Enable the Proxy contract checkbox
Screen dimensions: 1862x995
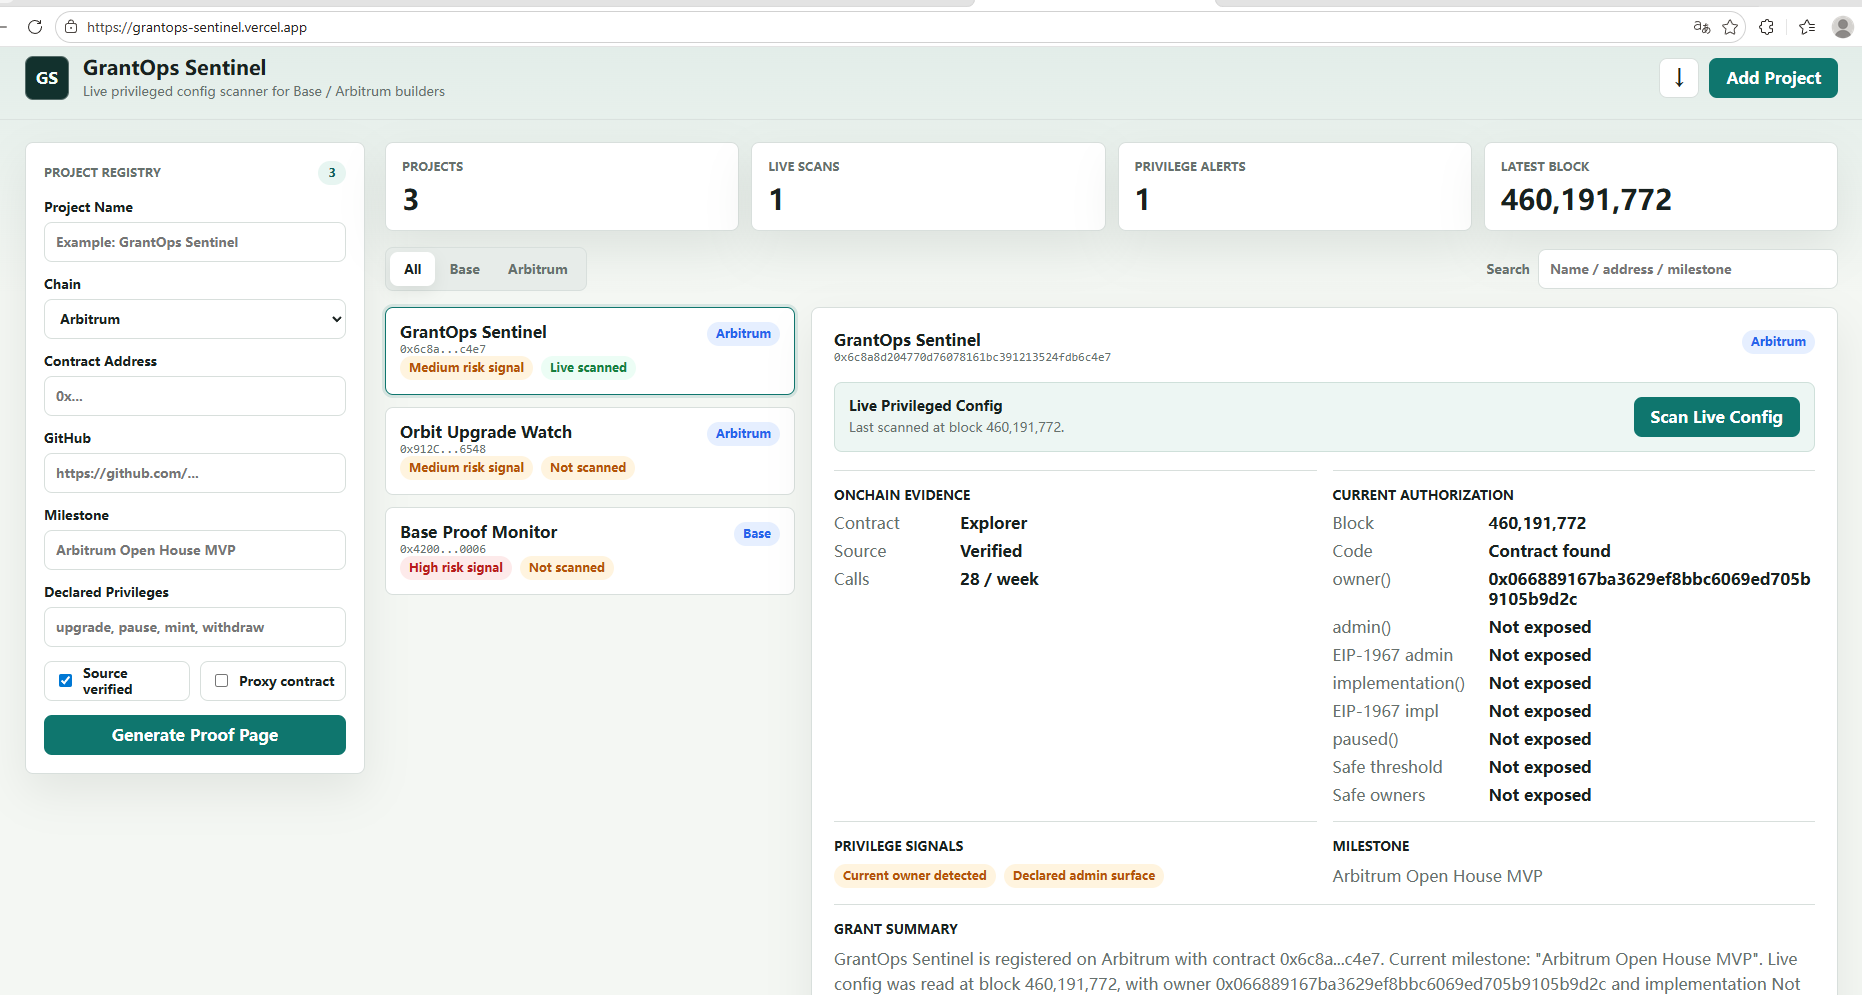click(221, 681)
